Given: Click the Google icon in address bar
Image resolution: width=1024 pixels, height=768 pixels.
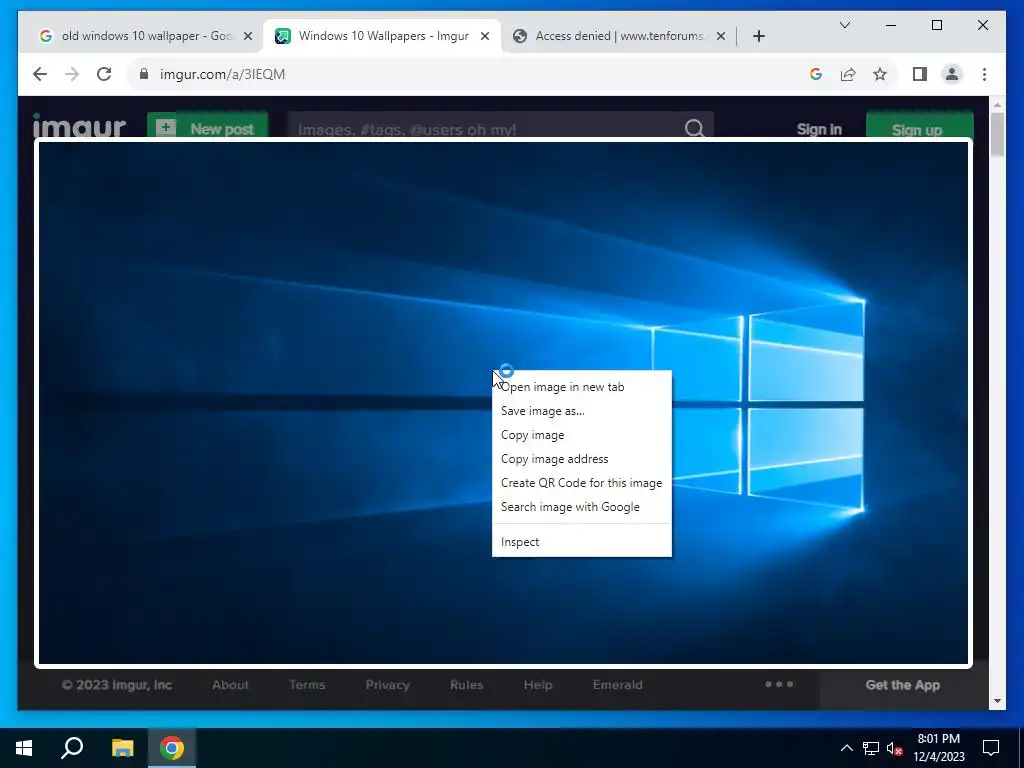Looking at the screenshot, I should [816, 74].
